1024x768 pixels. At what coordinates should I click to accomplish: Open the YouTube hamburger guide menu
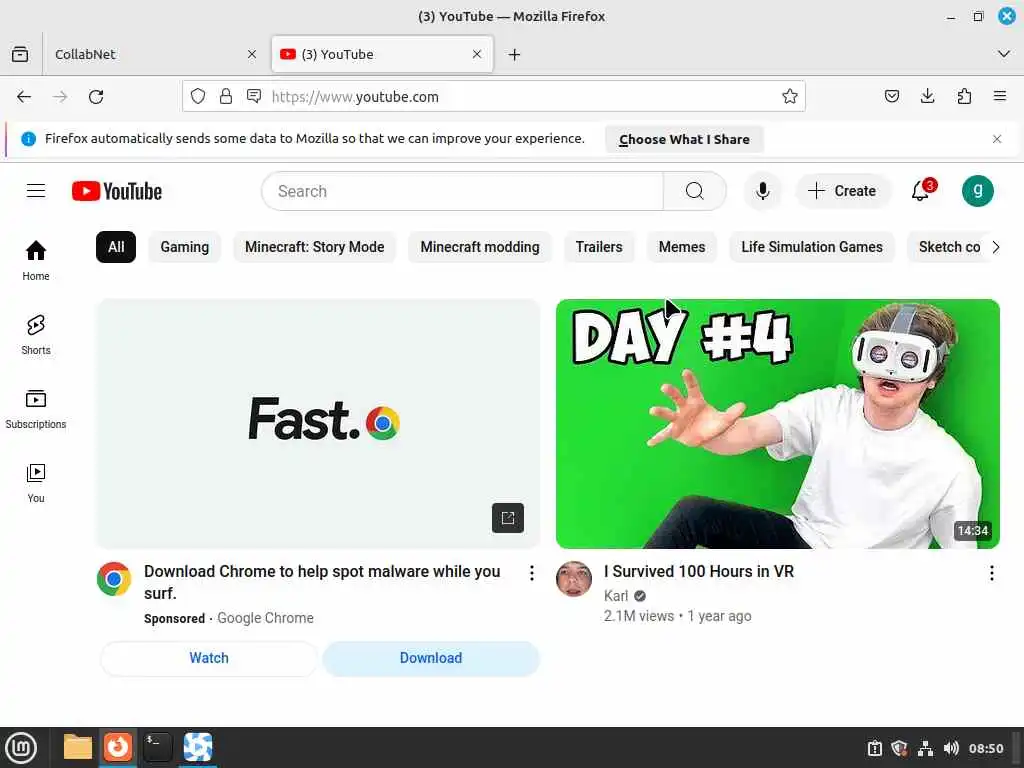tap(36, 191)
